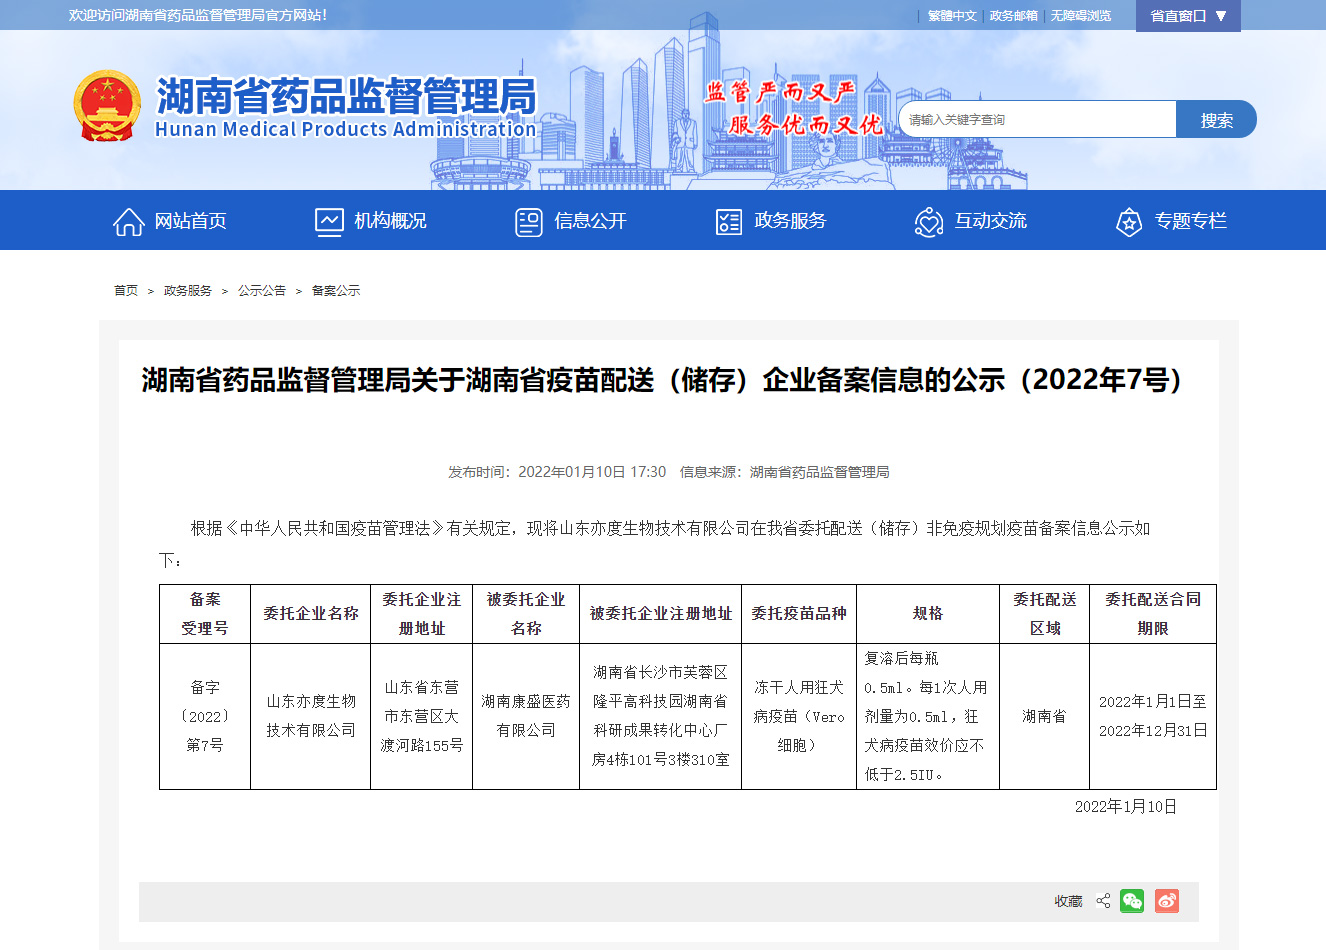Viewport: 1326px width, 950px height.
Task: Click the star badge icon beside 专题专栏
Action: click(x=1128, y=221)
